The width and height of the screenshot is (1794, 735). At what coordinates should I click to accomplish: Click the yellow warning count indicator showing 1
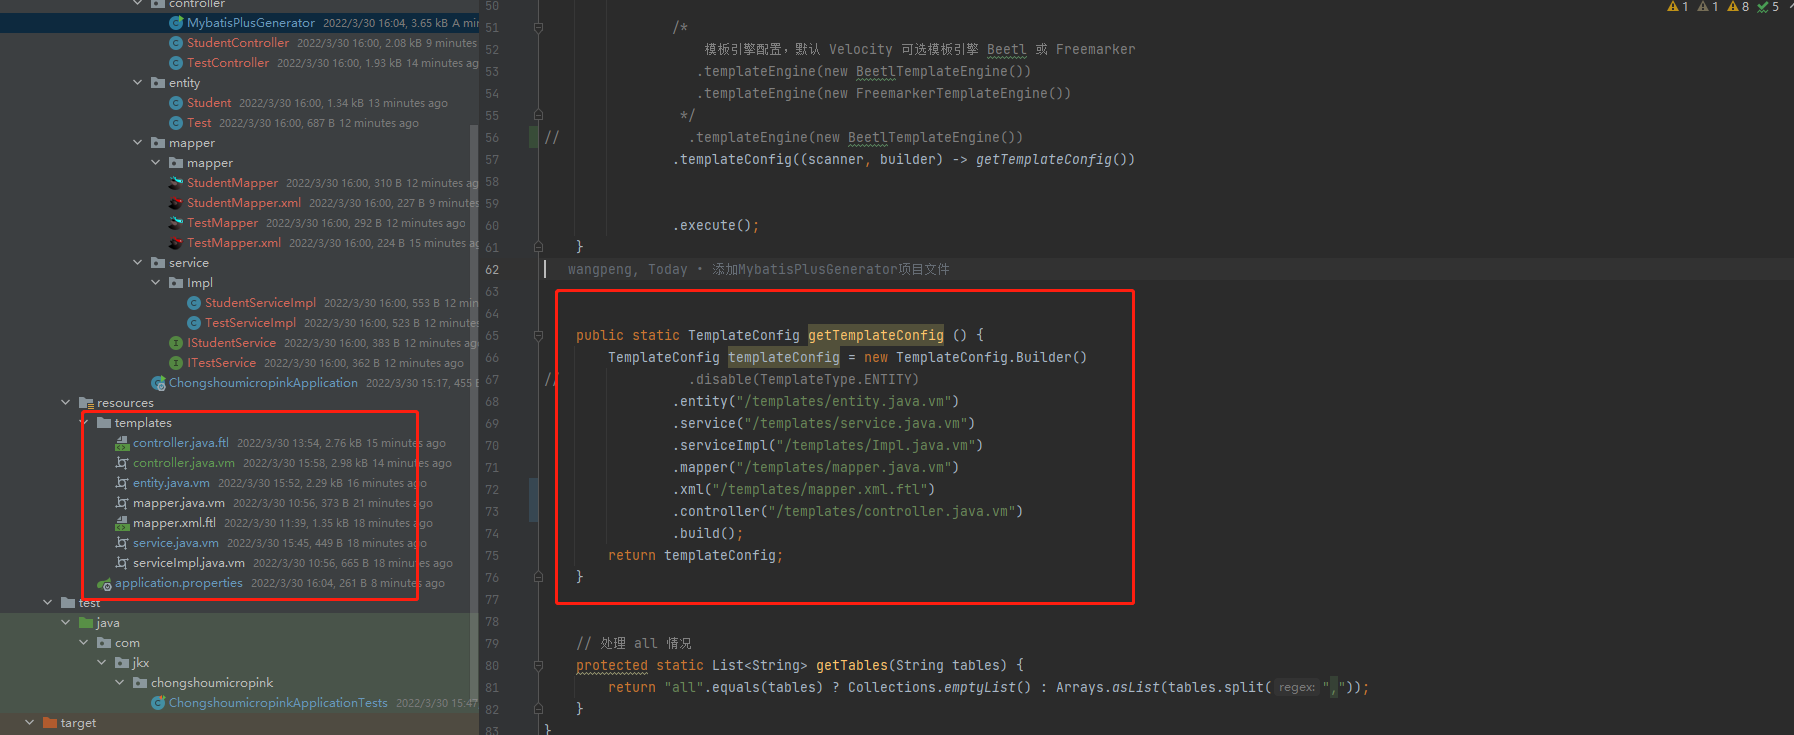tap(1678, 7)
